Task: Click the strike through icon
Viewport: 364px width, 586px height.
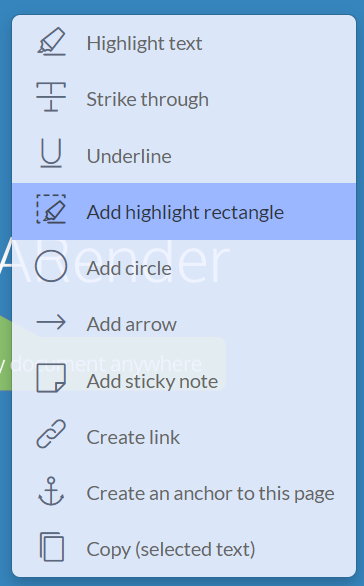Action: (x=51, y=97)
